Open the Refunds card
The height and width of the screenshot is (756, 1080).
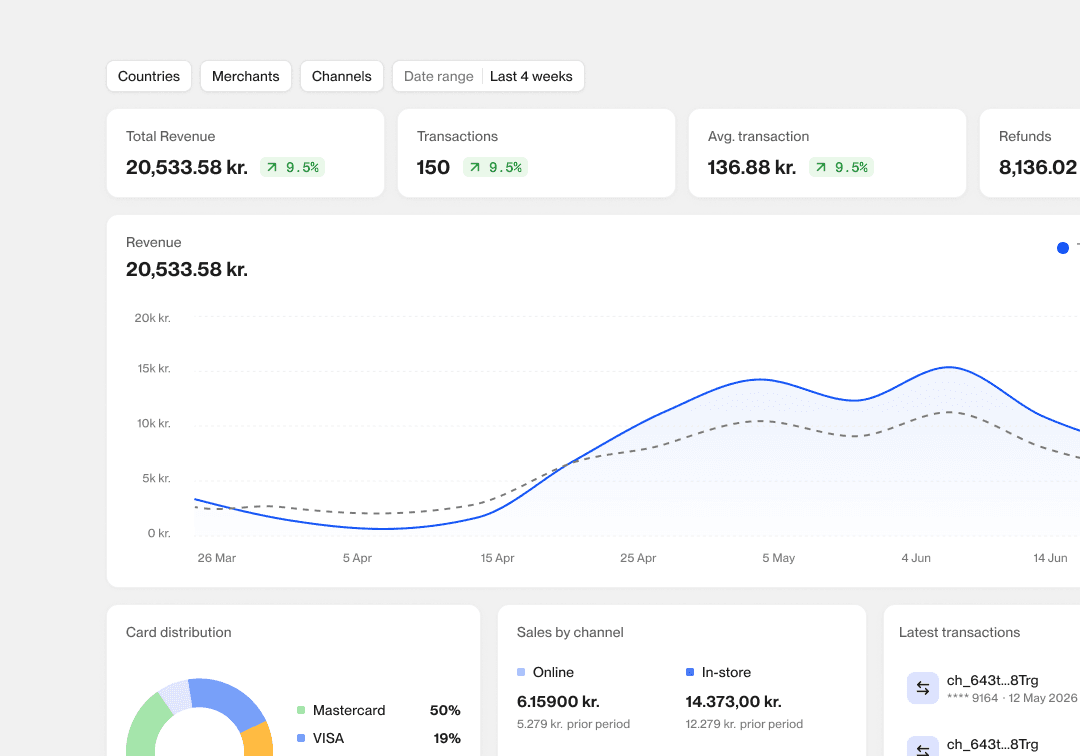pyautogui.click(x=1030, y=153)
